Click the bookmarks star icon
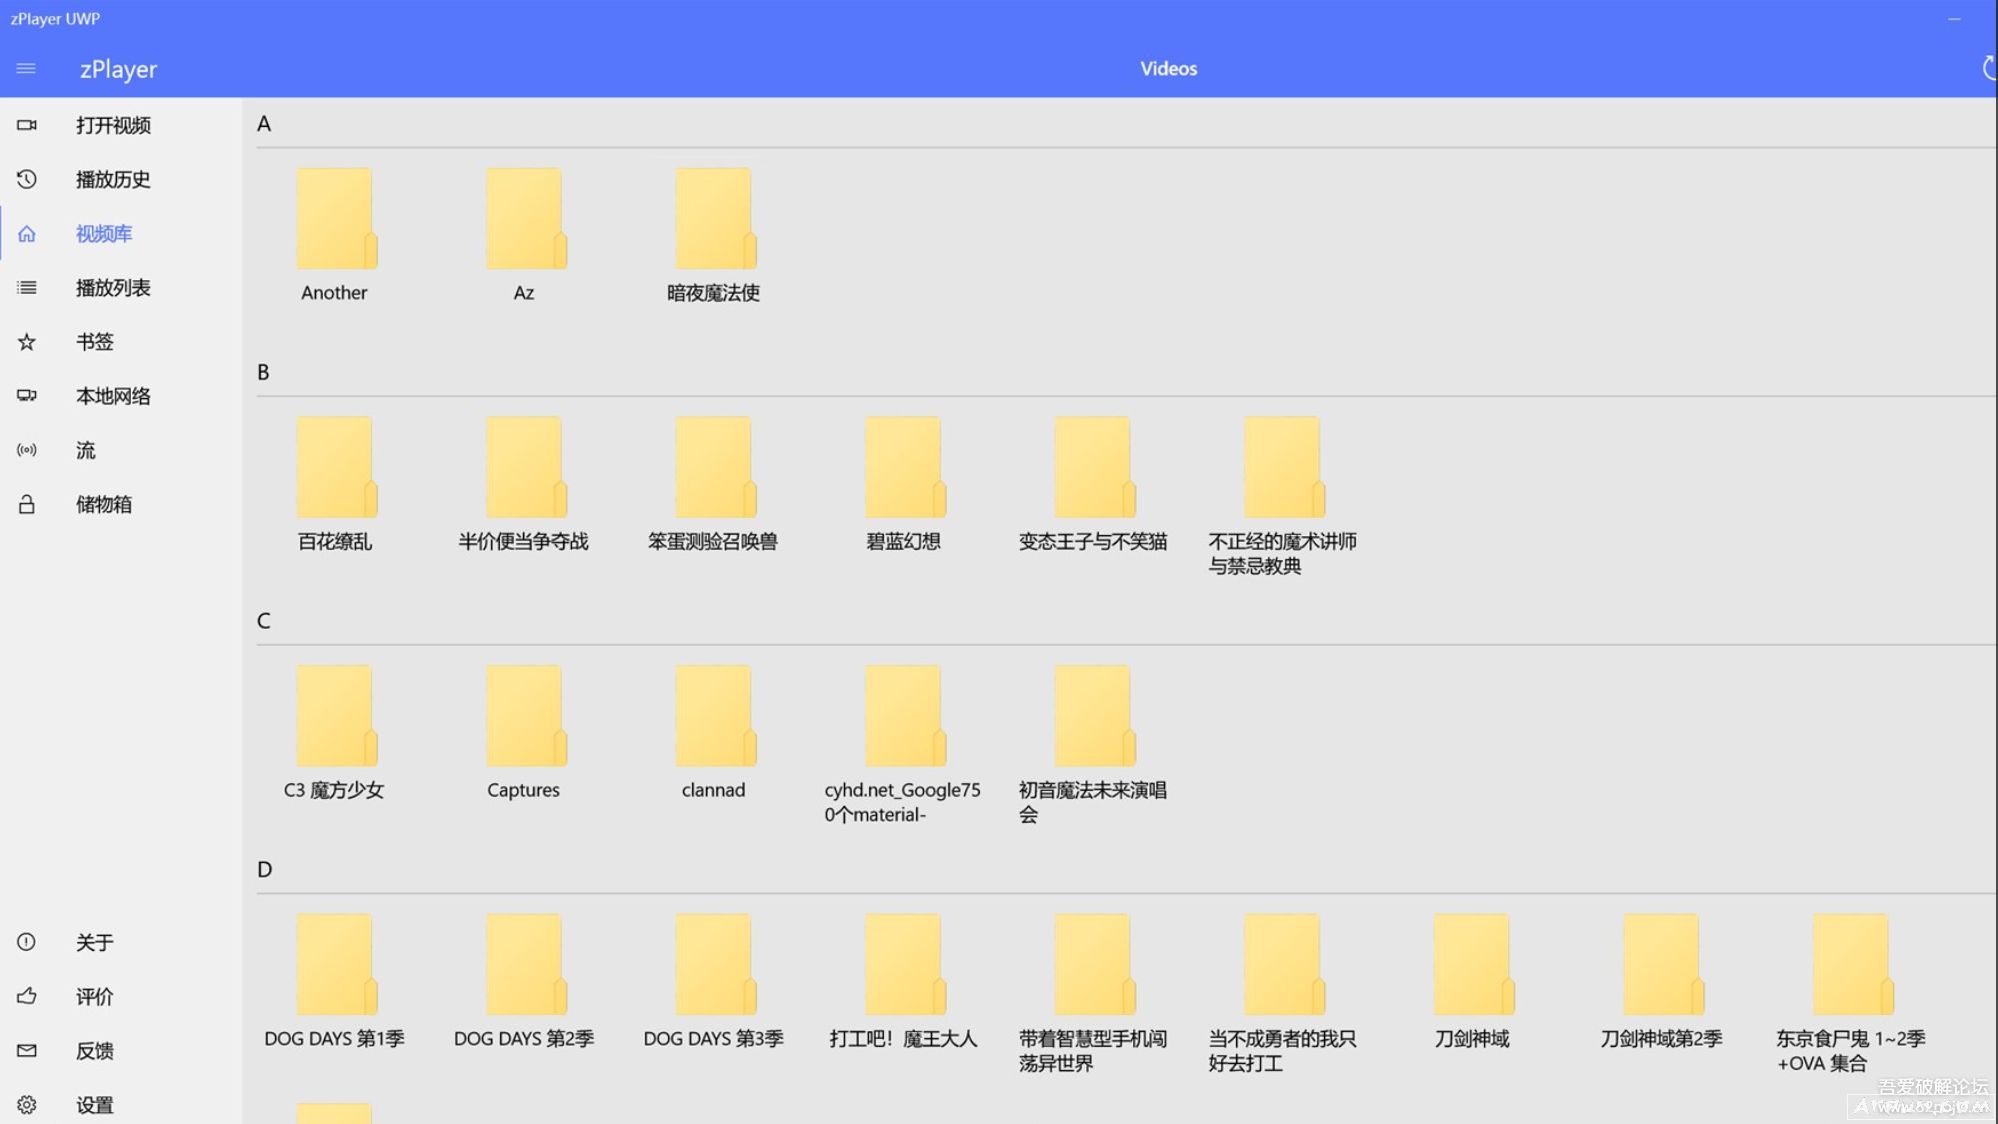1998x1124 pixels. pos(27,342)
